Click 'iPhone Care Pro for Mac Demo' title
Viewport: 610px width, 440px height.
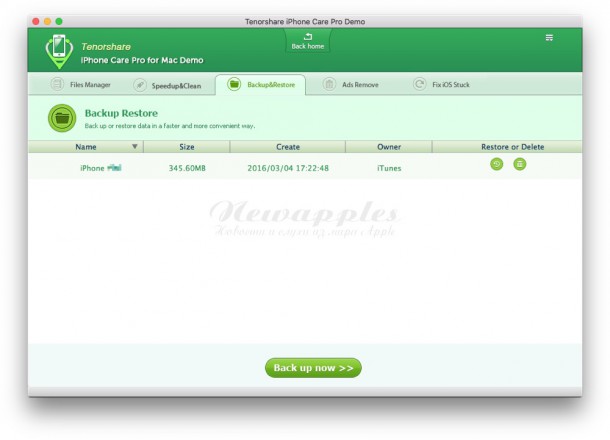coord(142,60)
